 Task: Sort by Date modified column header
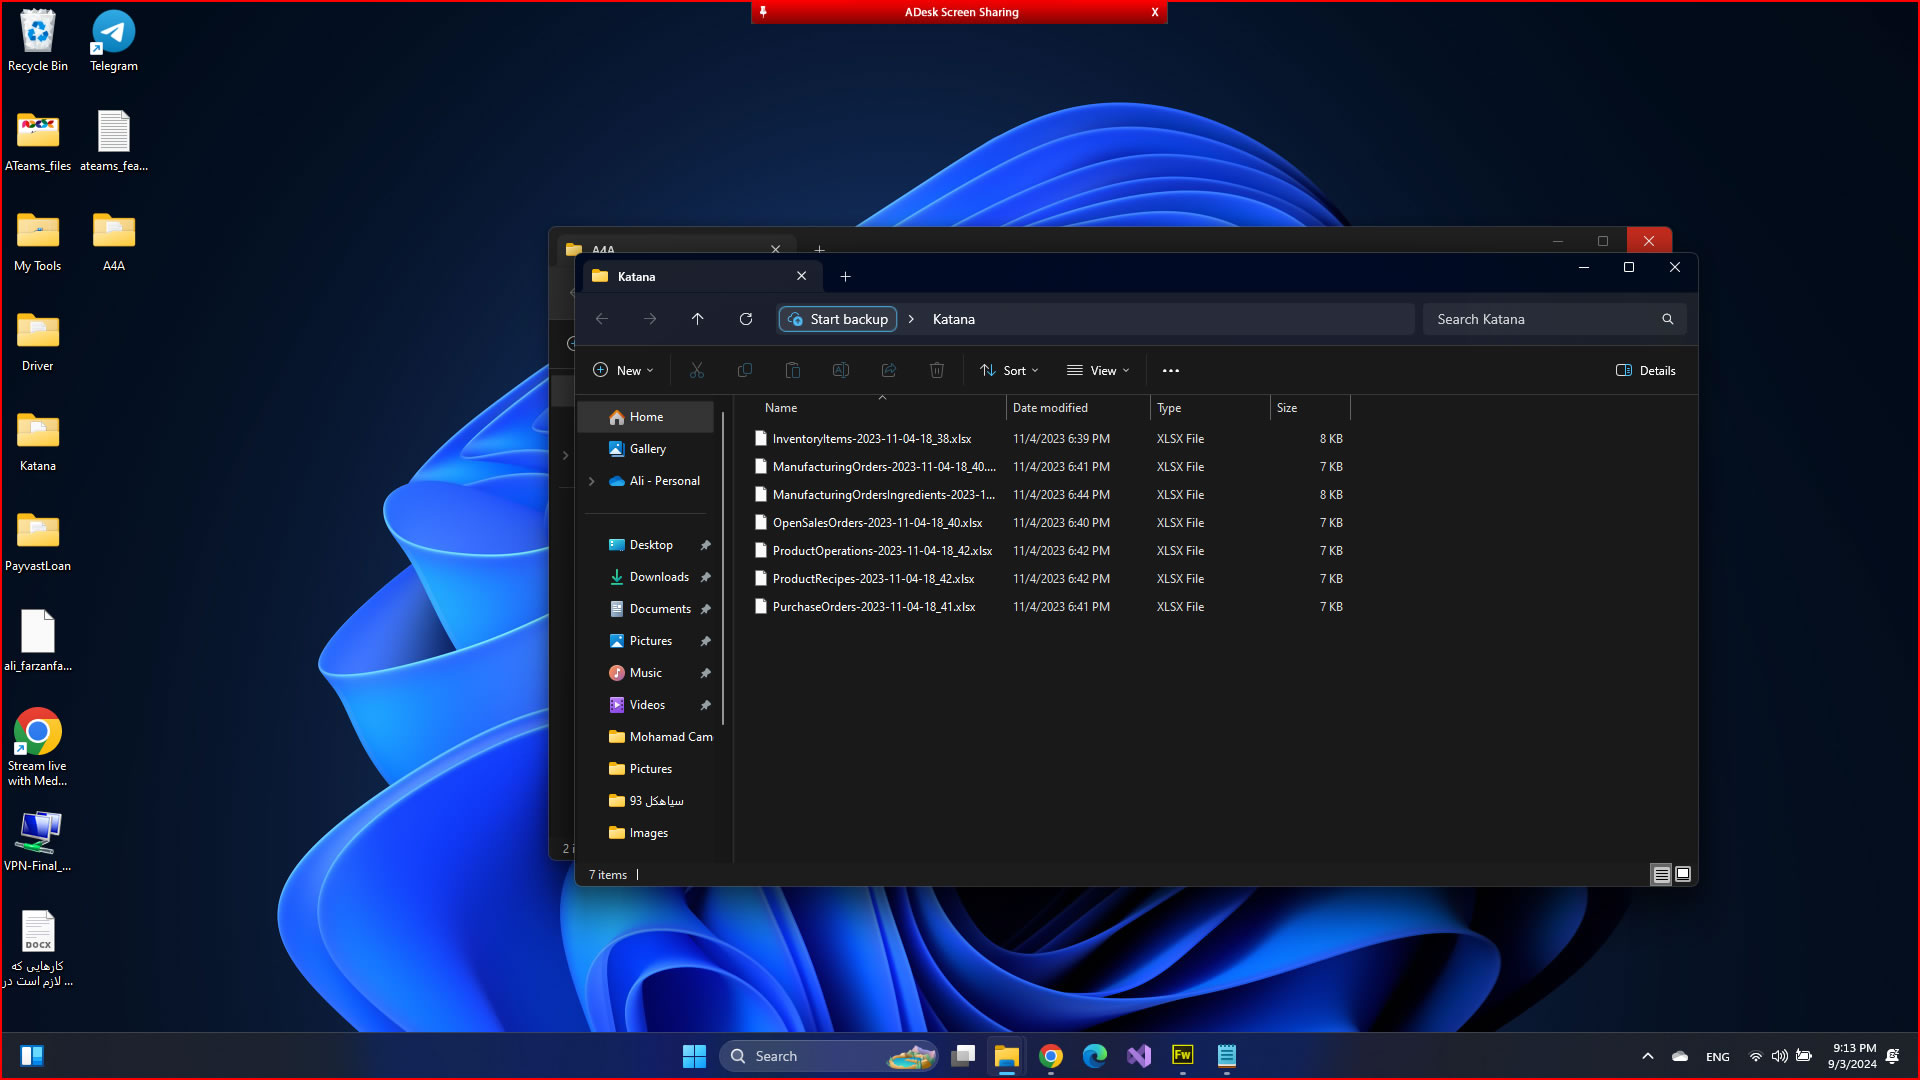click(x=1050, y=408)
